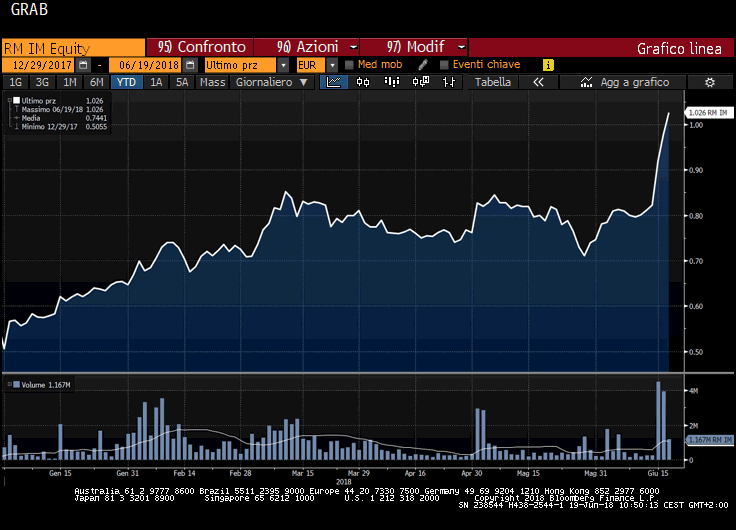
Task: Select the 6M time range tab
Action: (96, 82)
